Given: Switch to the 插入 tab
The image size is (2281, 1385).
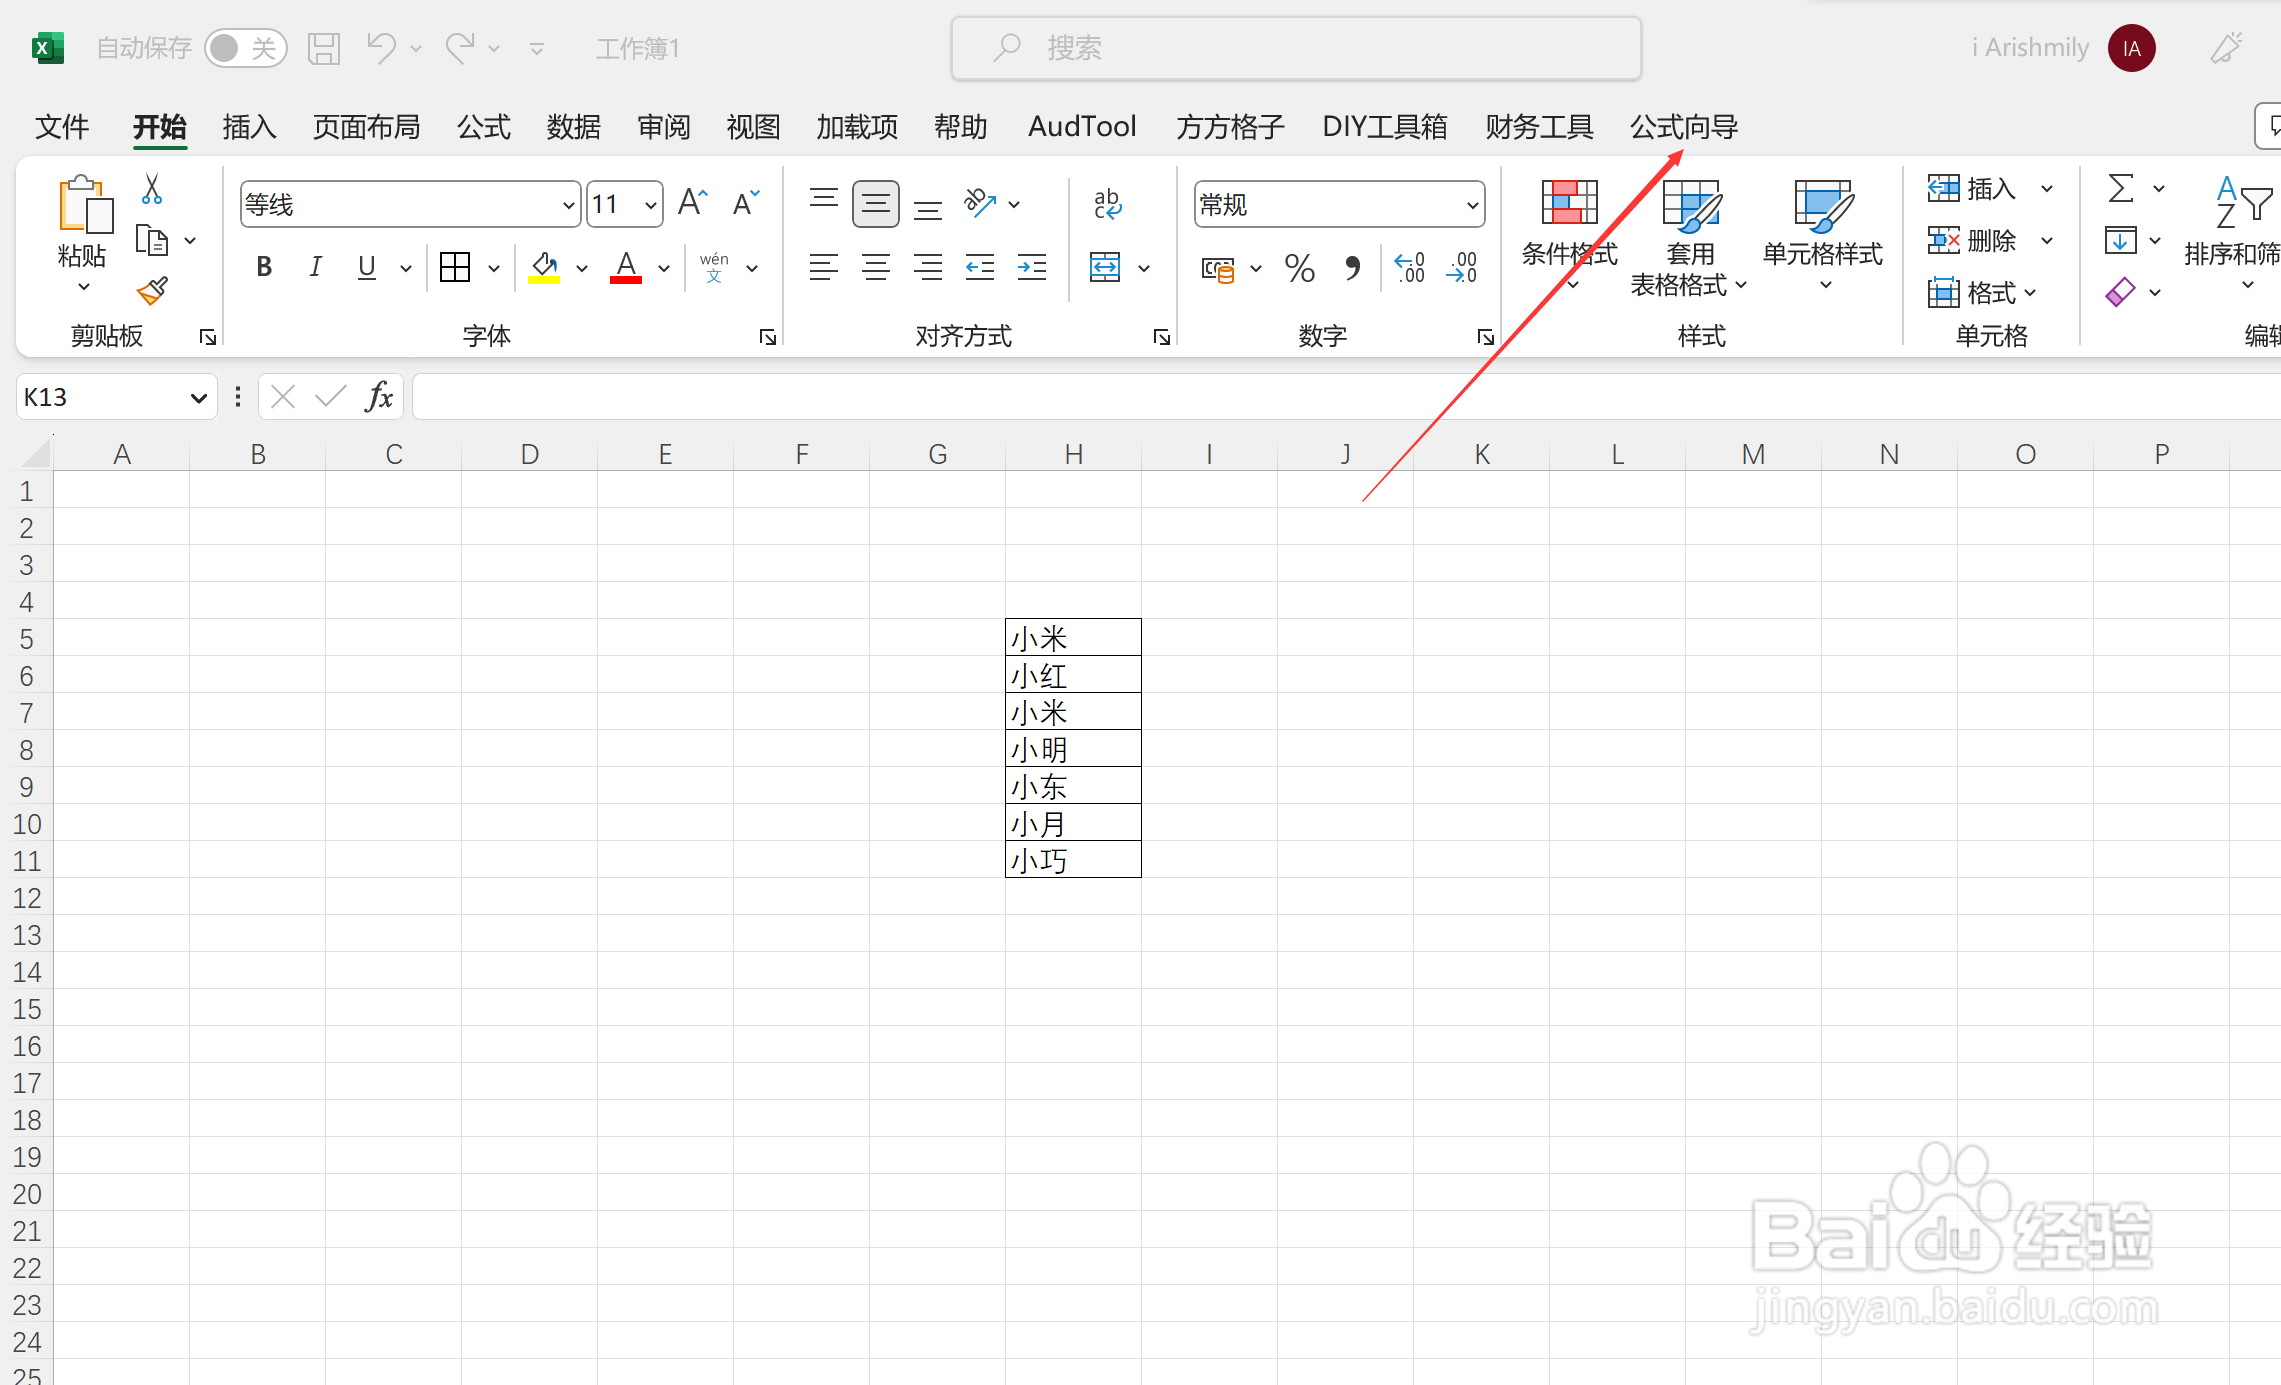Looking at the screenshot, I should coord(249,127).
